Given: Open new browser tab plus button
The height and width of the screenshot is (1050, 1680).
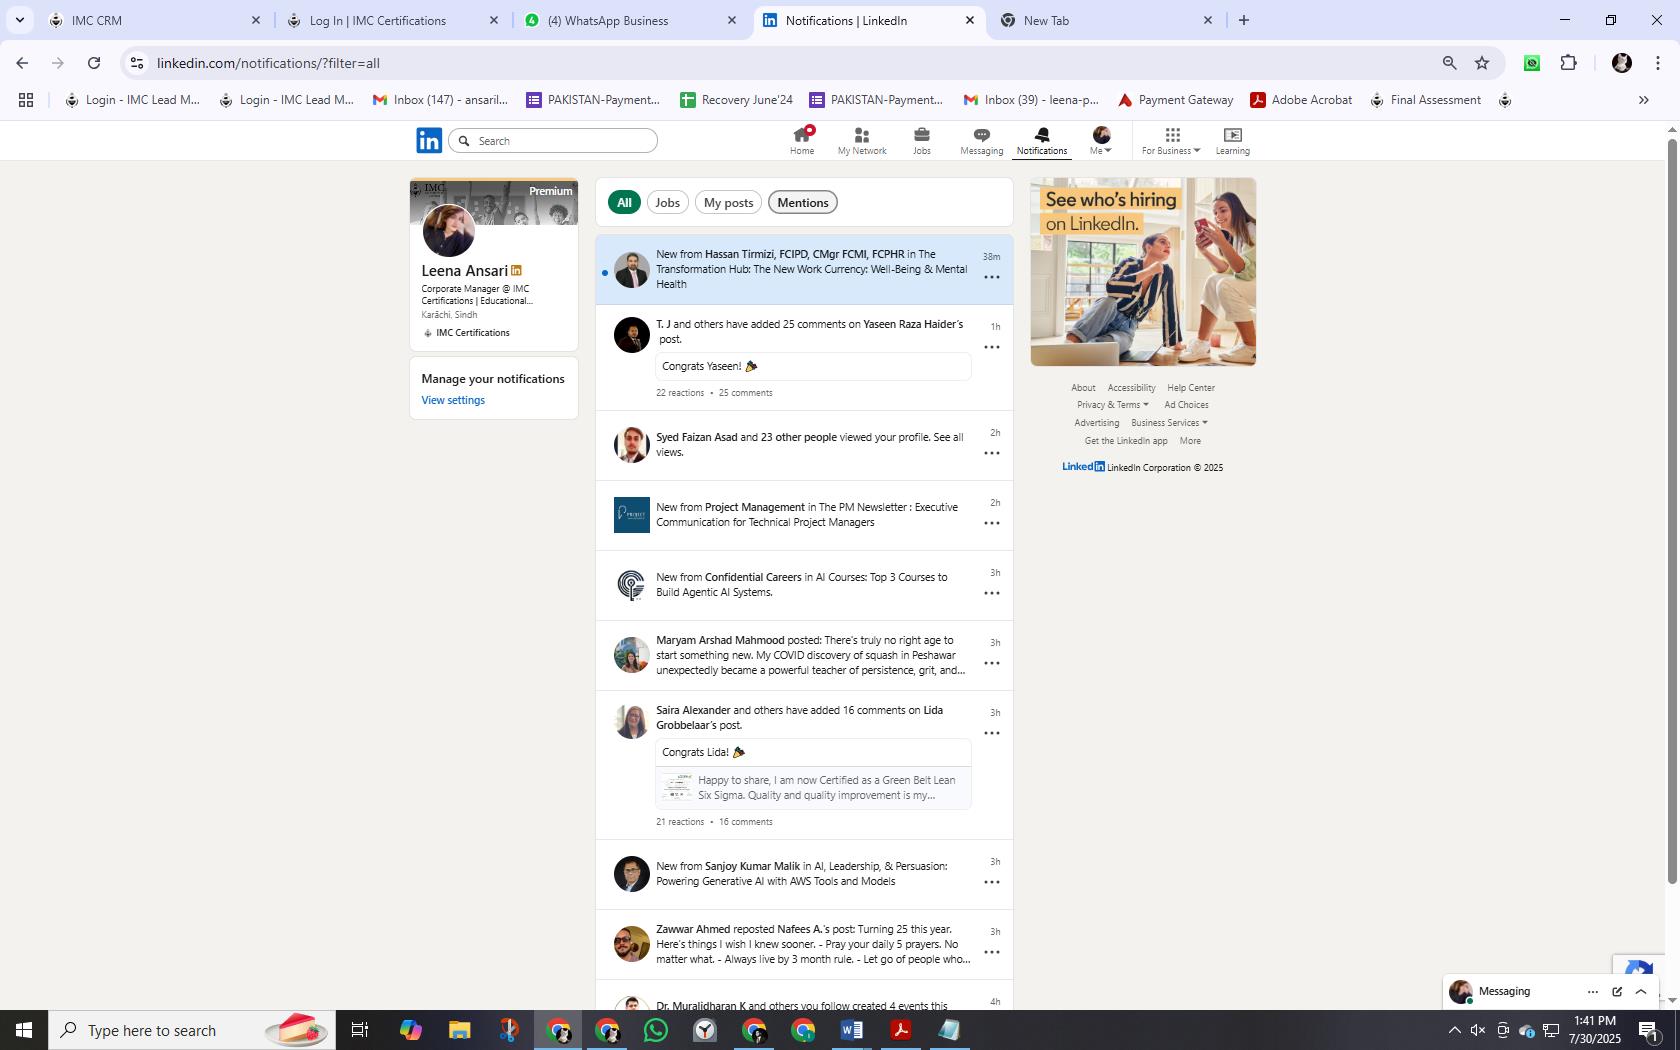Looking at the screenshot, I should (1243, 20).
